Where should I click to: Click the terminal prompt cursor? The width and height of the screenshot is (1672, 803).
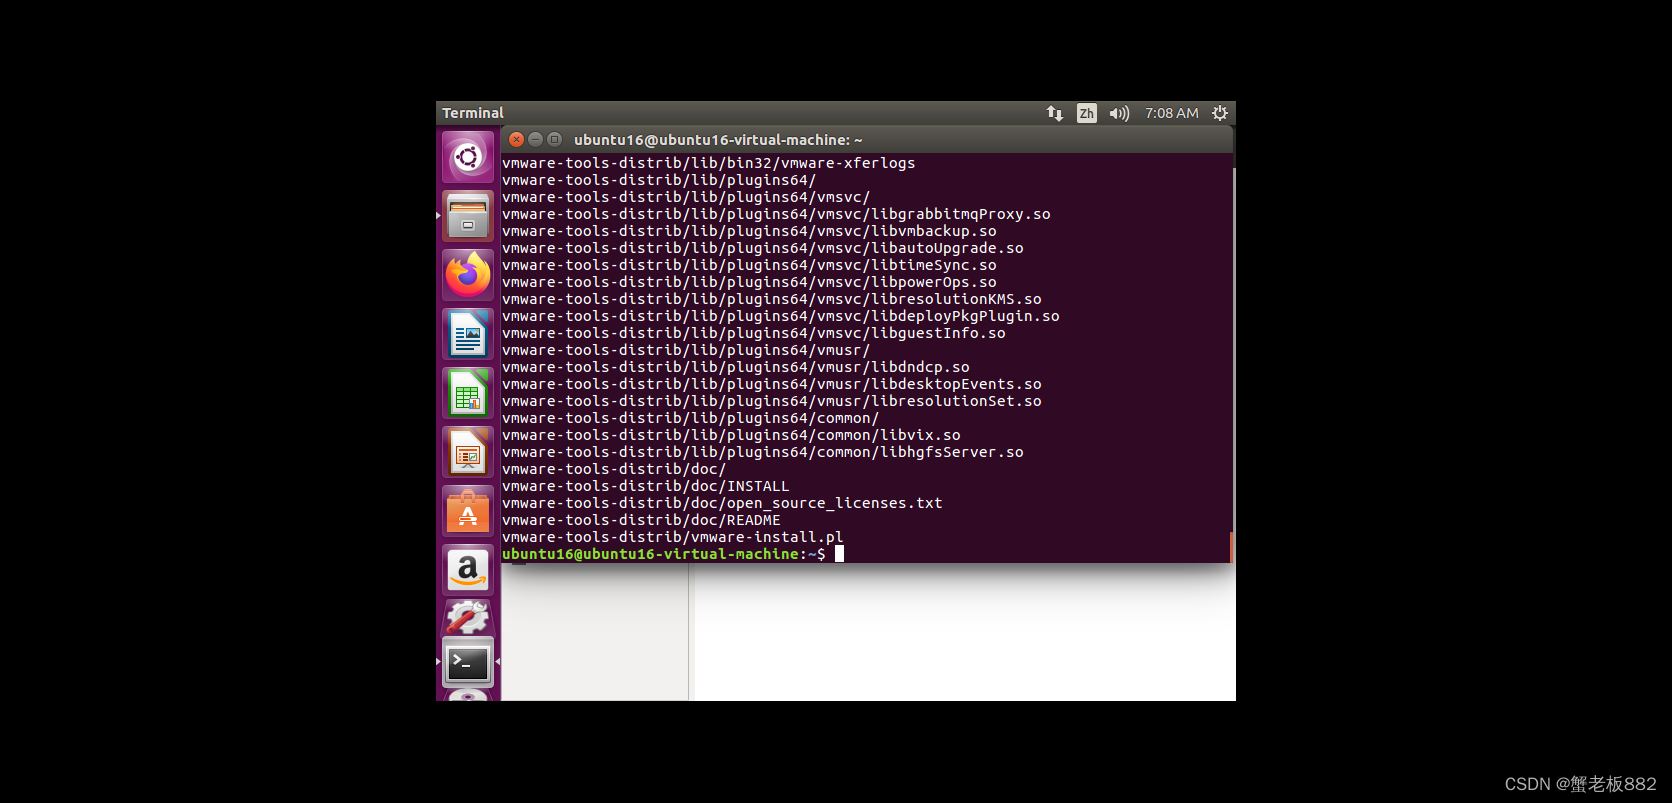tap(839, 554)
